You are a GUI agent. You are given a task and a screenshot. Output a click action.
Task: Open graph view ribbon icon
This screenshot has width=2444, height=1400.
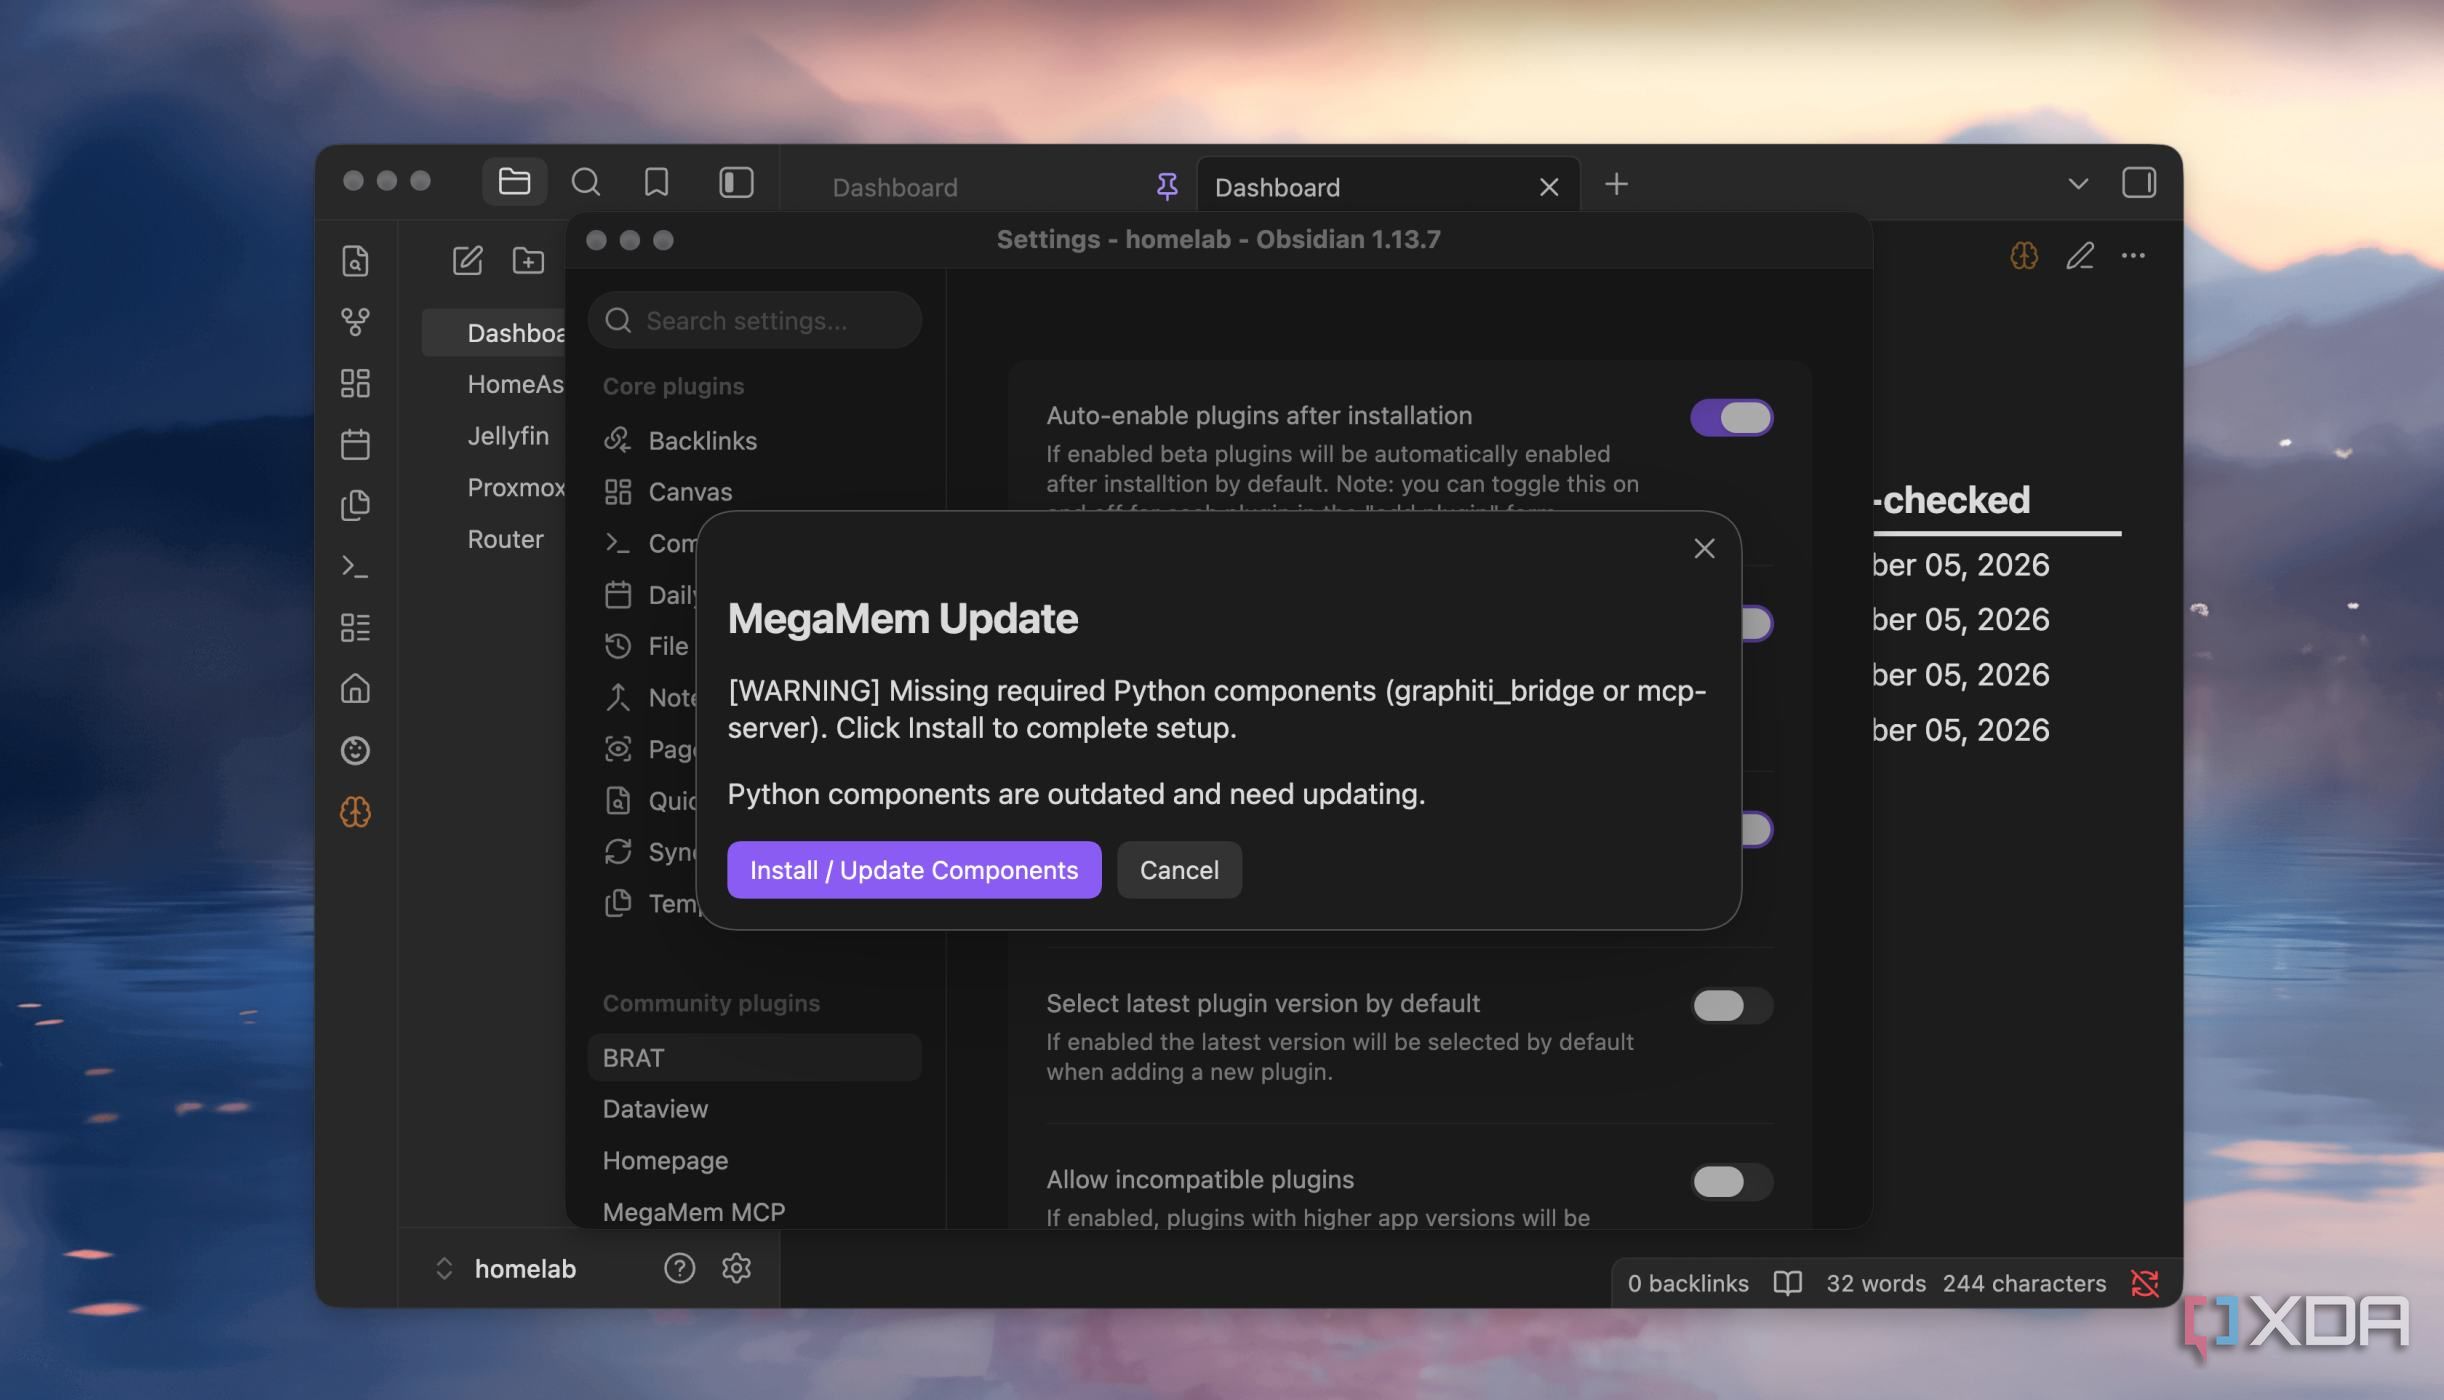(x=355, y=322)
